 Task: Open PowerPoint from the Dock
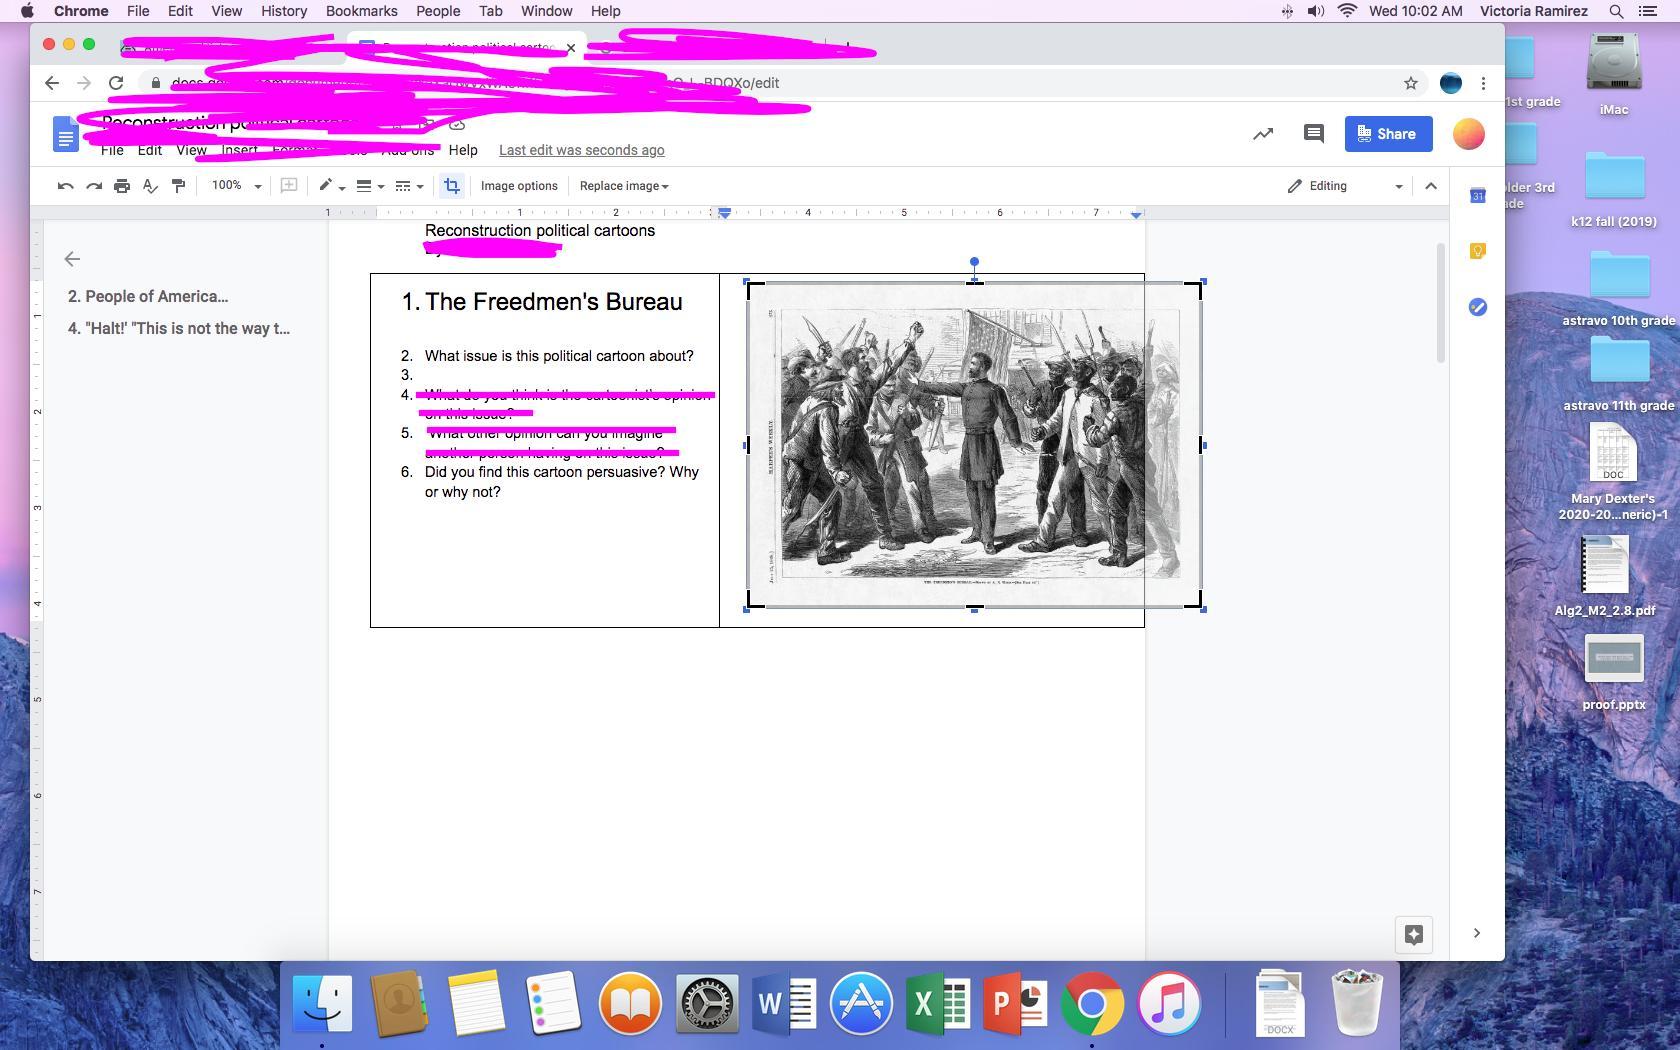coord(1015,1003)
